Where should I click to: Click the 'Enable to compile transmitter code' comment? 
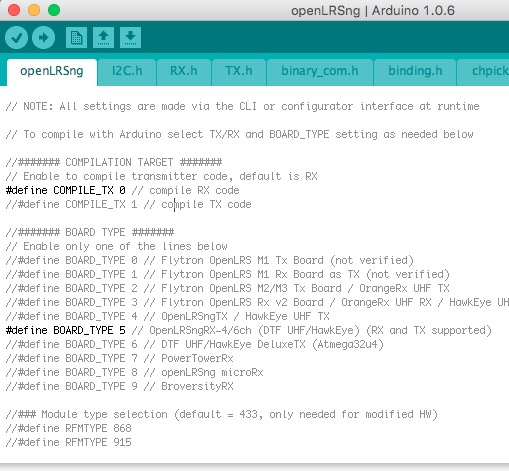pos(162,176)
